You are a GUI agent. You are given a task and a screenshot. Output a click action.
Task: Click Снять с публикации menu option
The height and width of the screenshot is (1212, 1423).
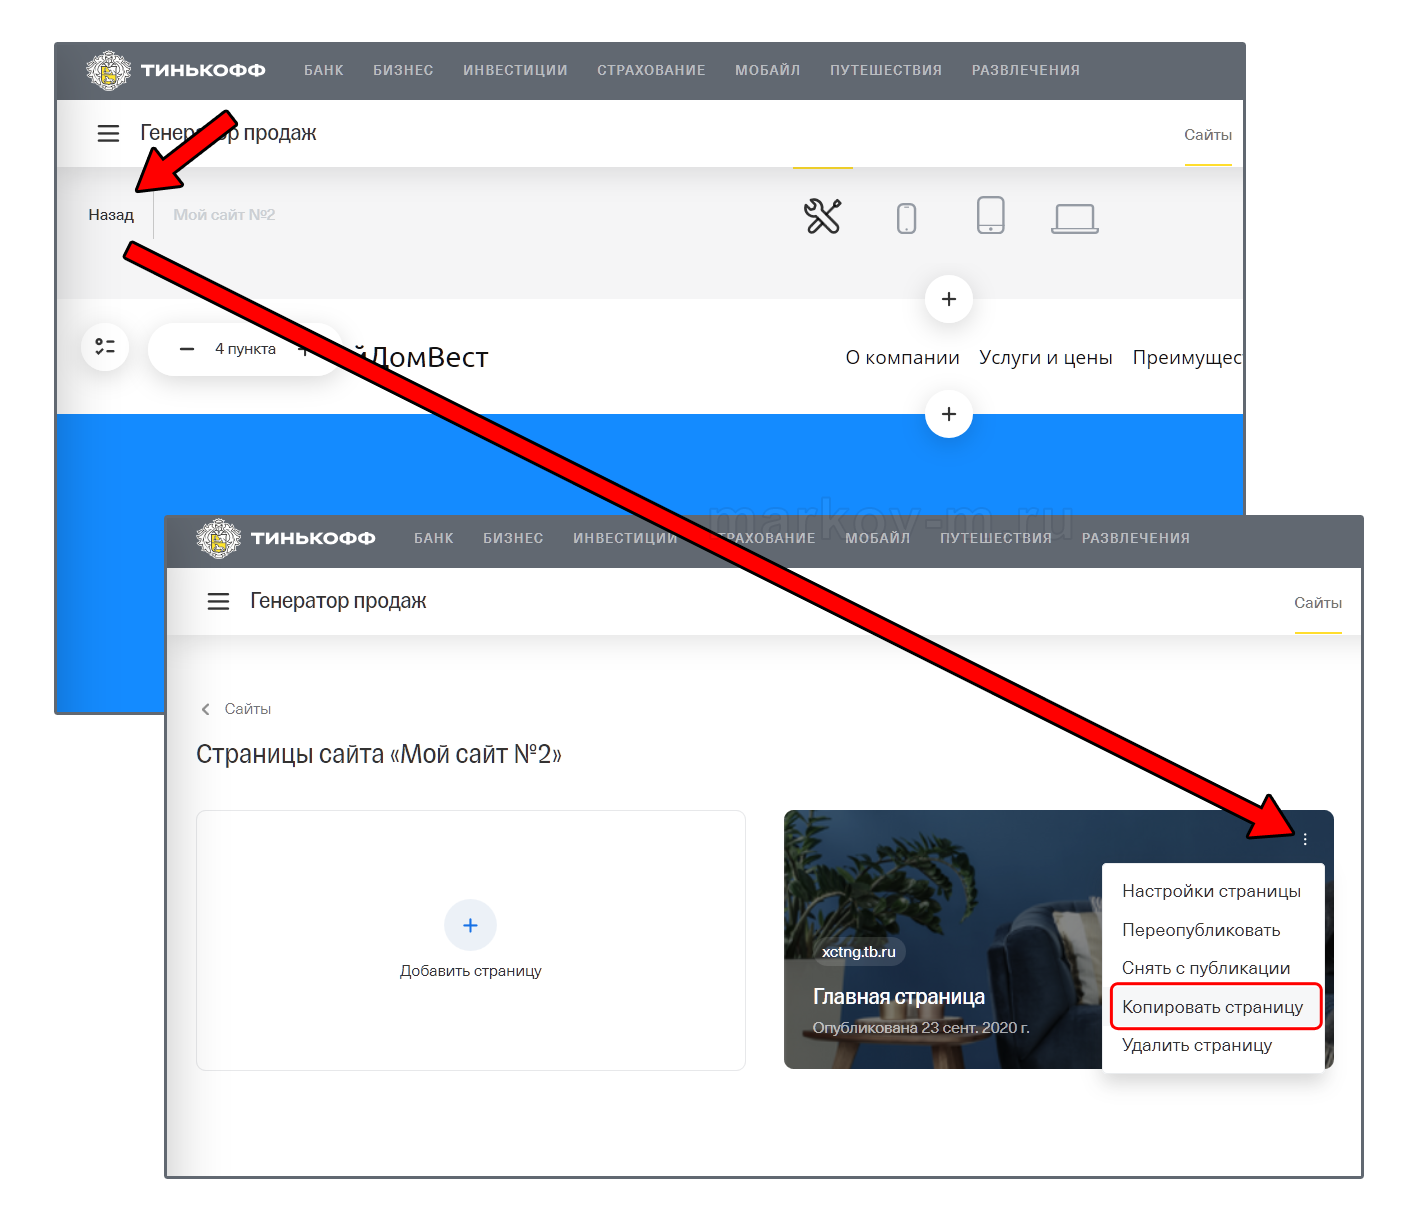pyautogui.click(x=1205, y=968)
